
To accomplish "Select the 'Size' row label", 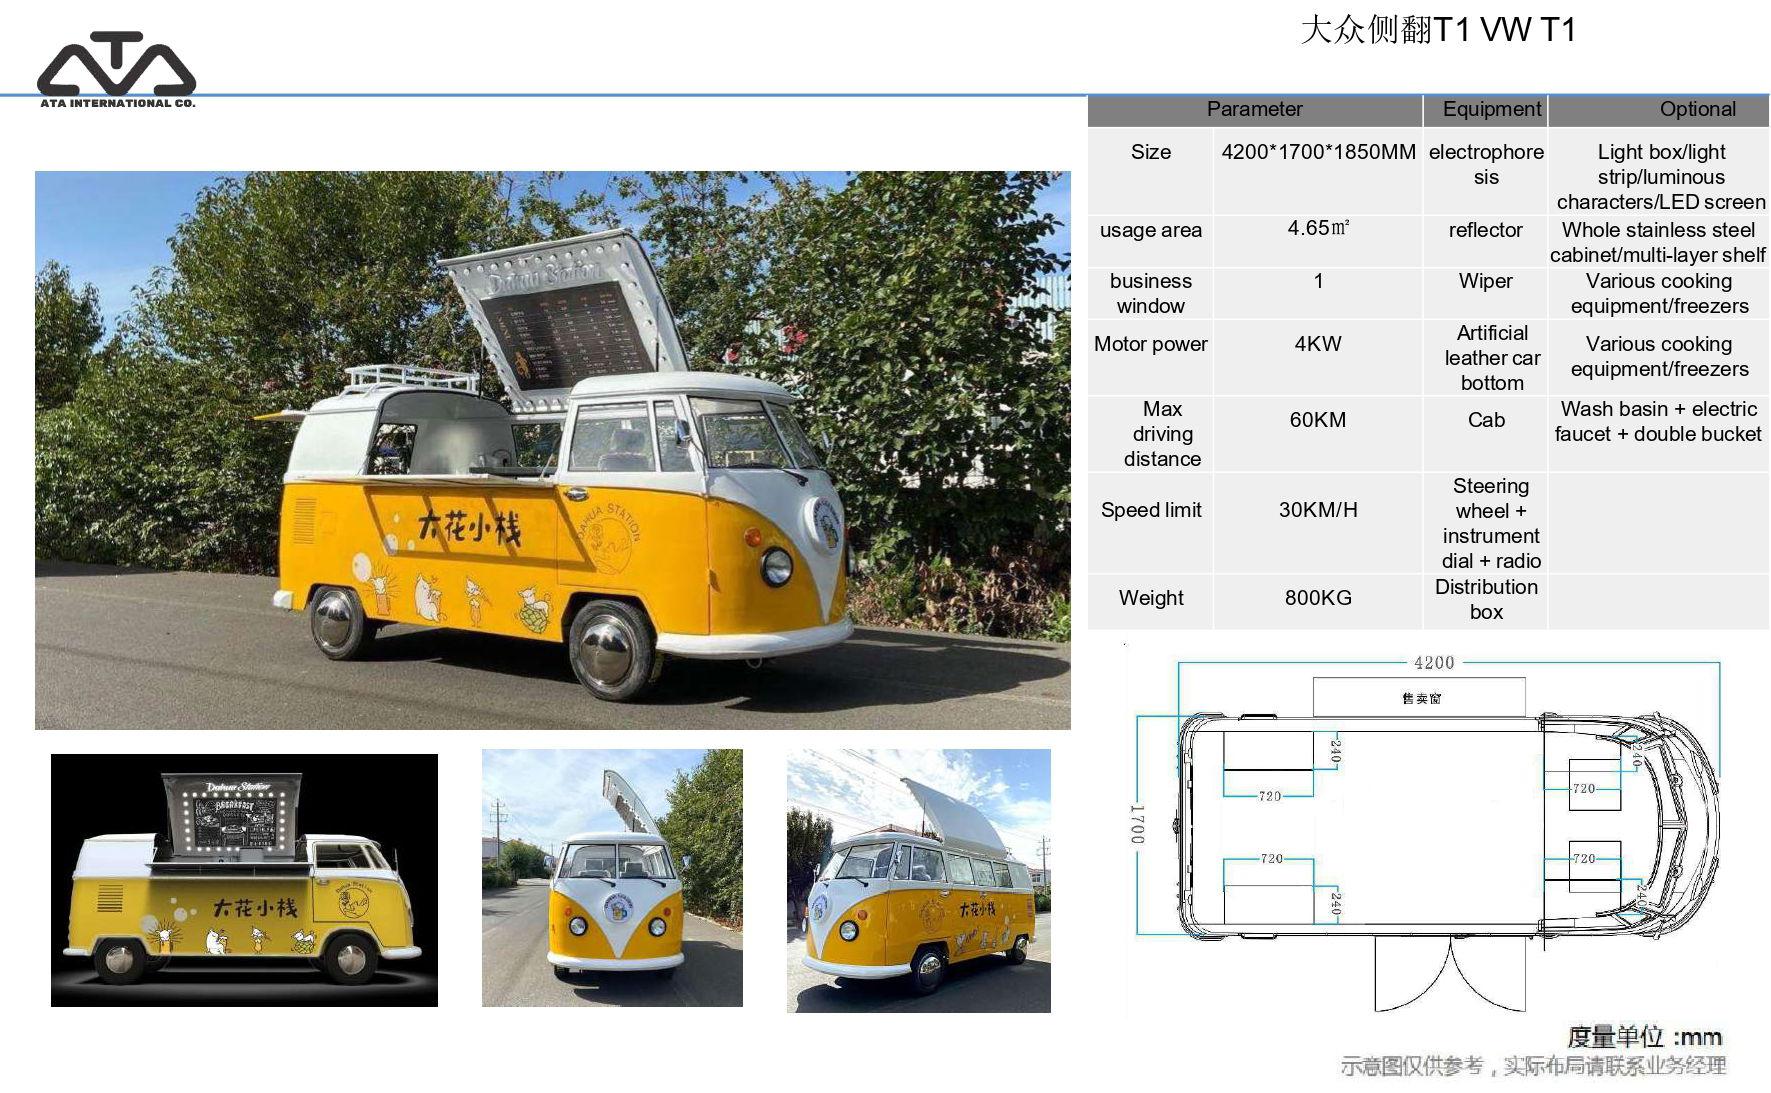I will click(x=1150, y=152).
